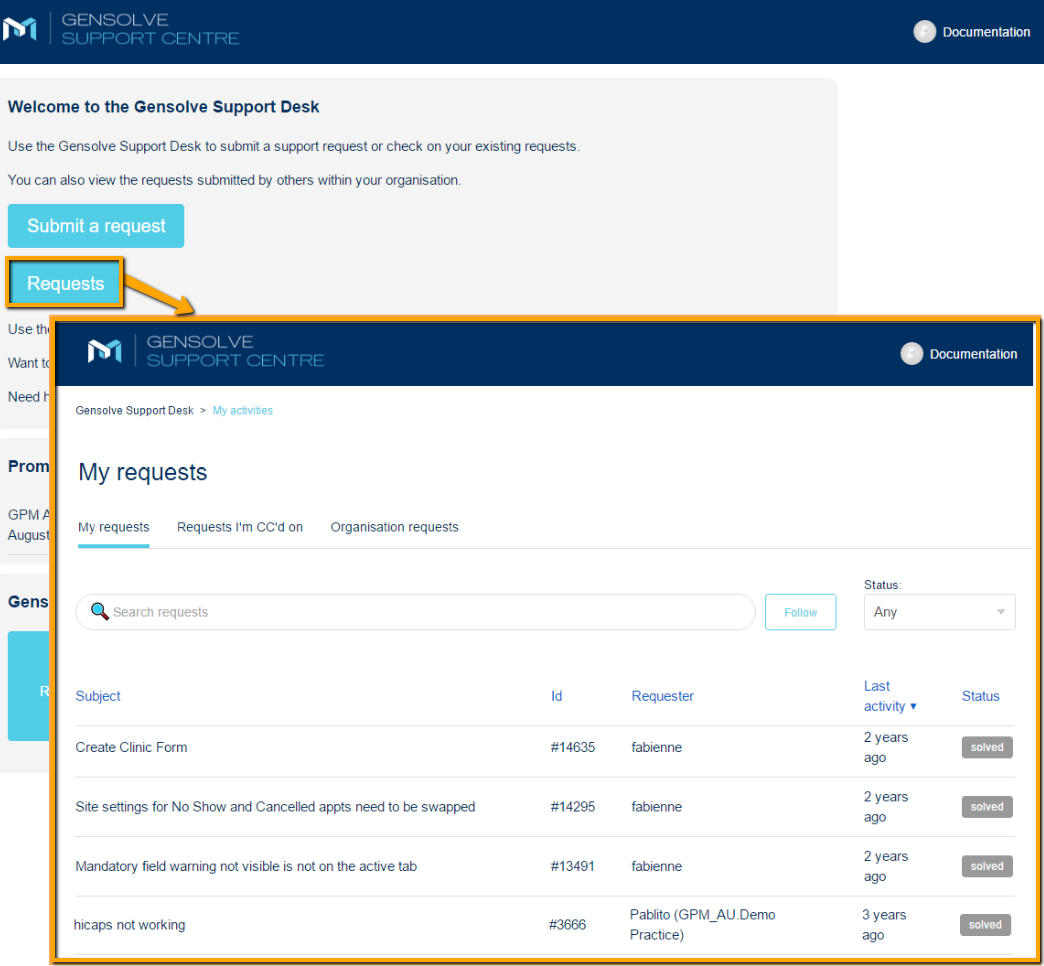
Task: Click the My requests page heading
Action: click(142, 472)
